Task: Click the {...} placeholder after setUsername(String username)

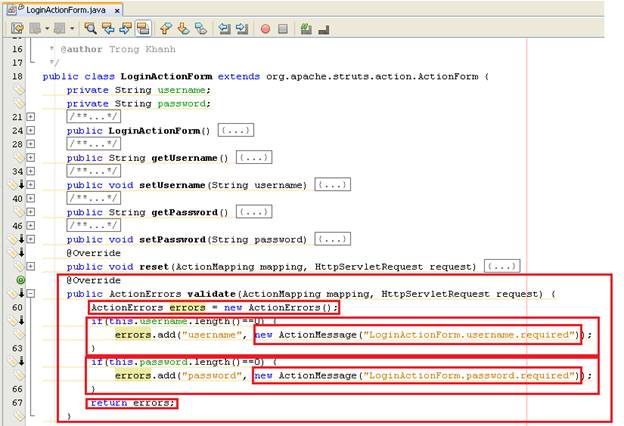Action: click(x=332, y=184)
